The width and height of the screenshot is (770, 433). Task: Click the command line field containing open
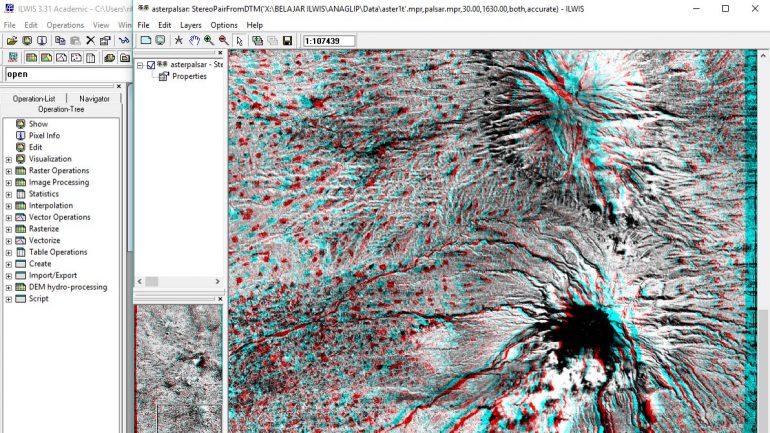(x=67, y=75)
